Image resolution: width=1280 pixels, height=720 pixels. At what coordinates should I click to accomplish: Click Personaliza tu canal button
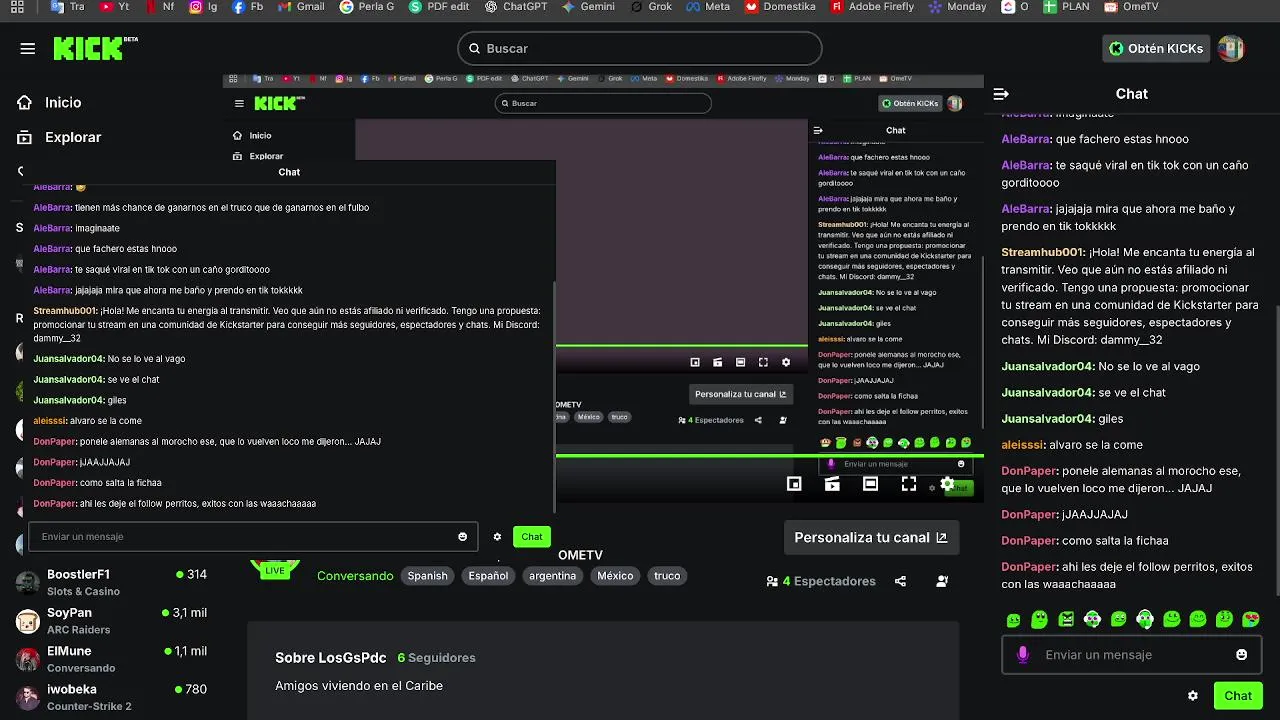tap(871, 537)
